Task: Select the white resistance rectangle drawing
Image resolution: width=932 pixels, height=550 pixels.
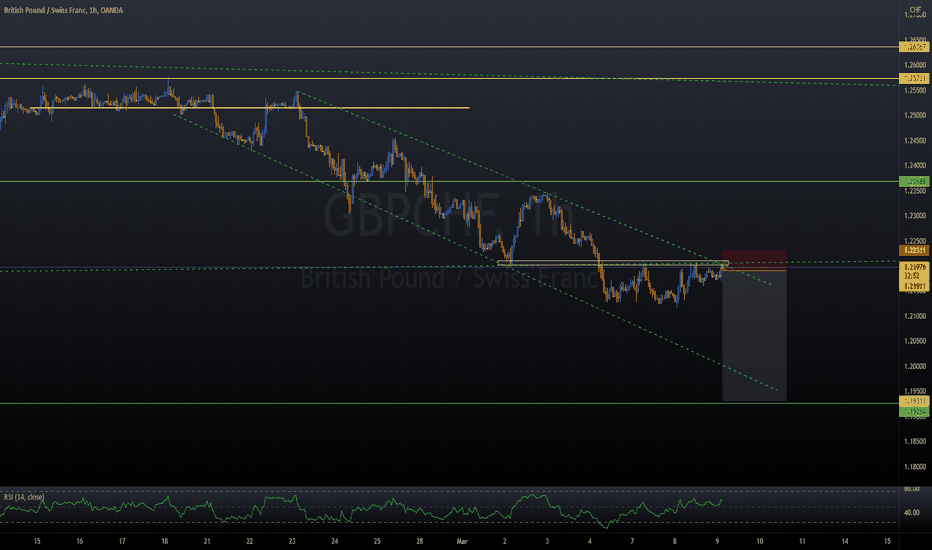Action: (613, 263)
